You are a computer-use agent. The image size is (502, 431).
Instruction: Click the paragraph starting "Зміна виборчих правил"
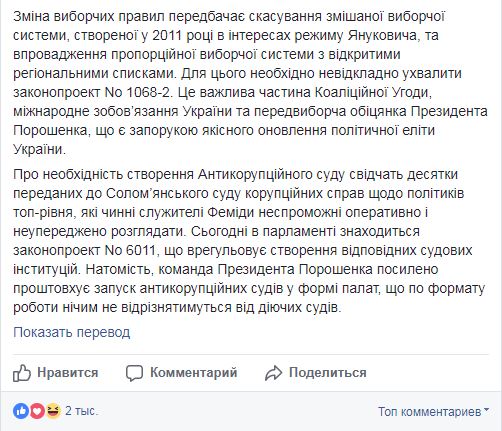click(250, 83)
